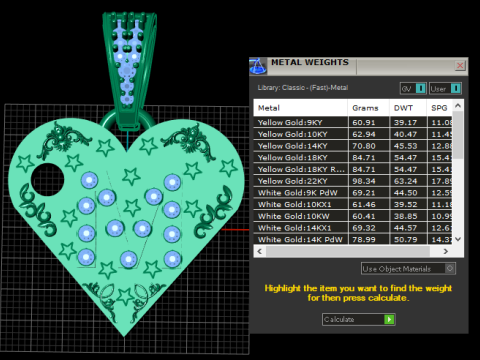Click the horizontal scroll-right arrow
The height and width of the screenshot is (360, 480).
click(x=446, y=251)
